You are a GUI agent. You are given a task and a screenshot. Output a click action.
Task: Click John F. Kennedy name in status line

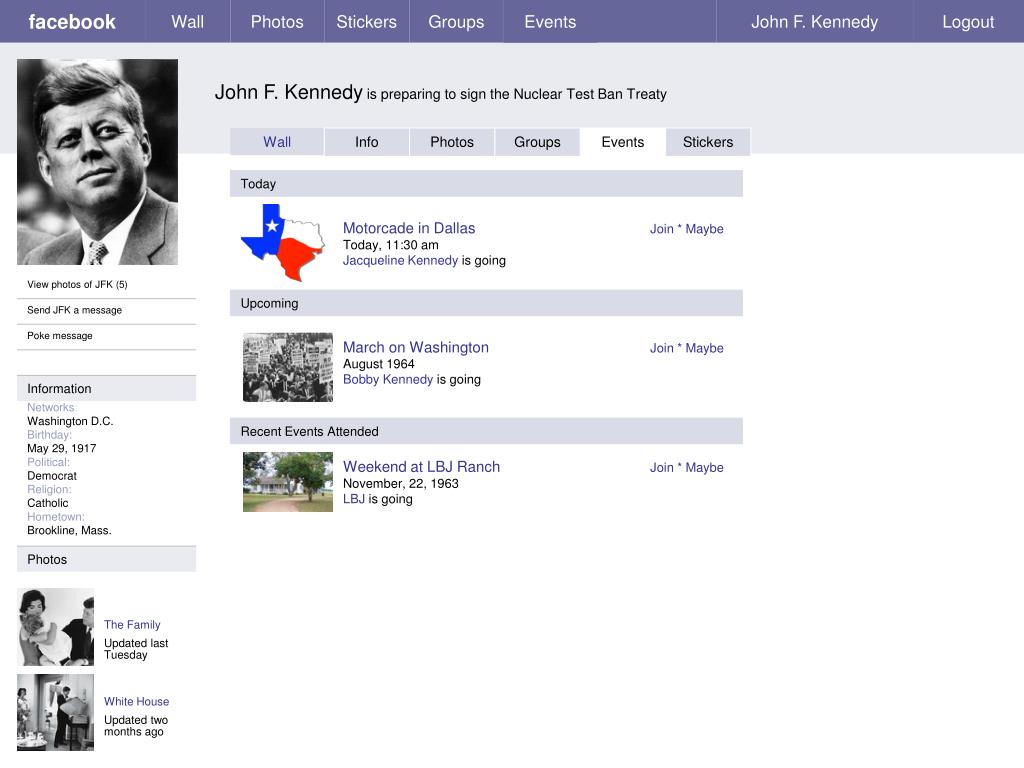pos(288,92)
